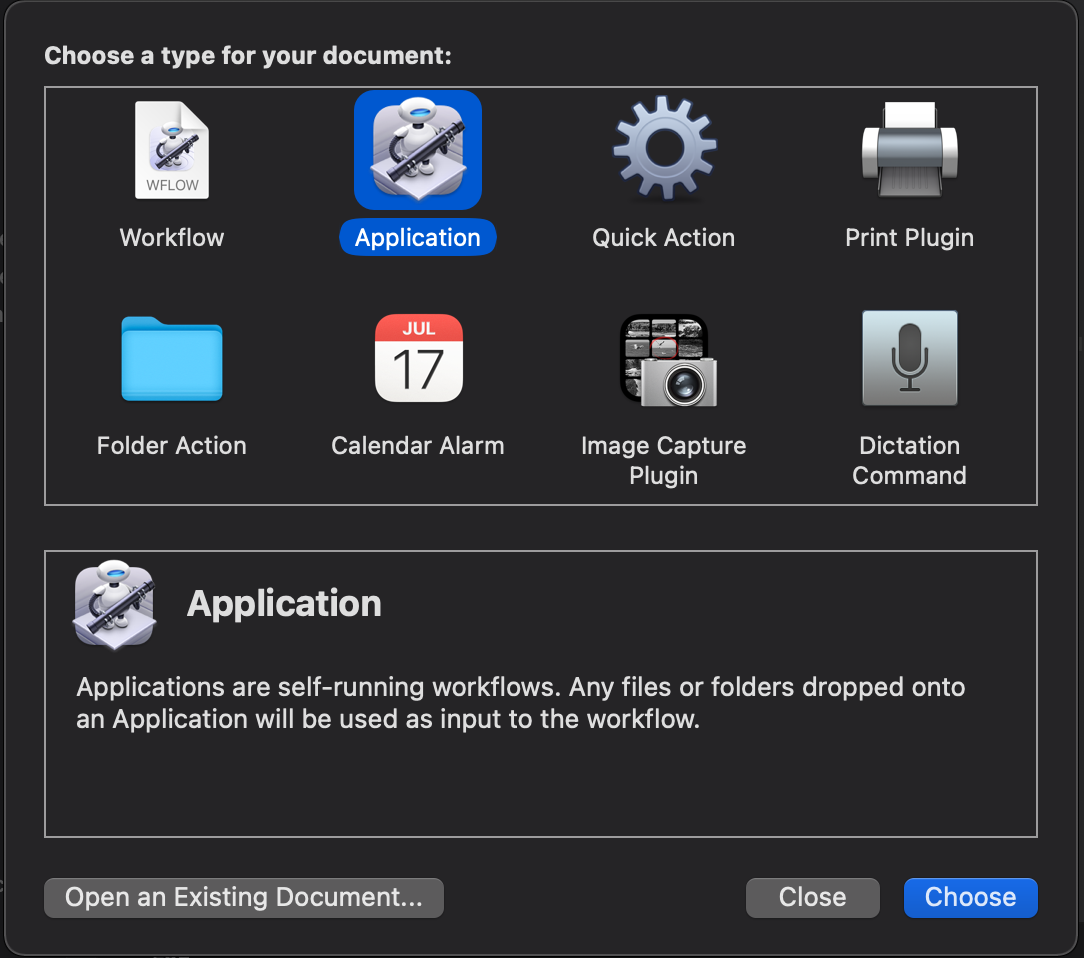The width and height of the screenshot is (1084, 958).
Task: Click the description text about self-running workflows
Action: point(521,703)
